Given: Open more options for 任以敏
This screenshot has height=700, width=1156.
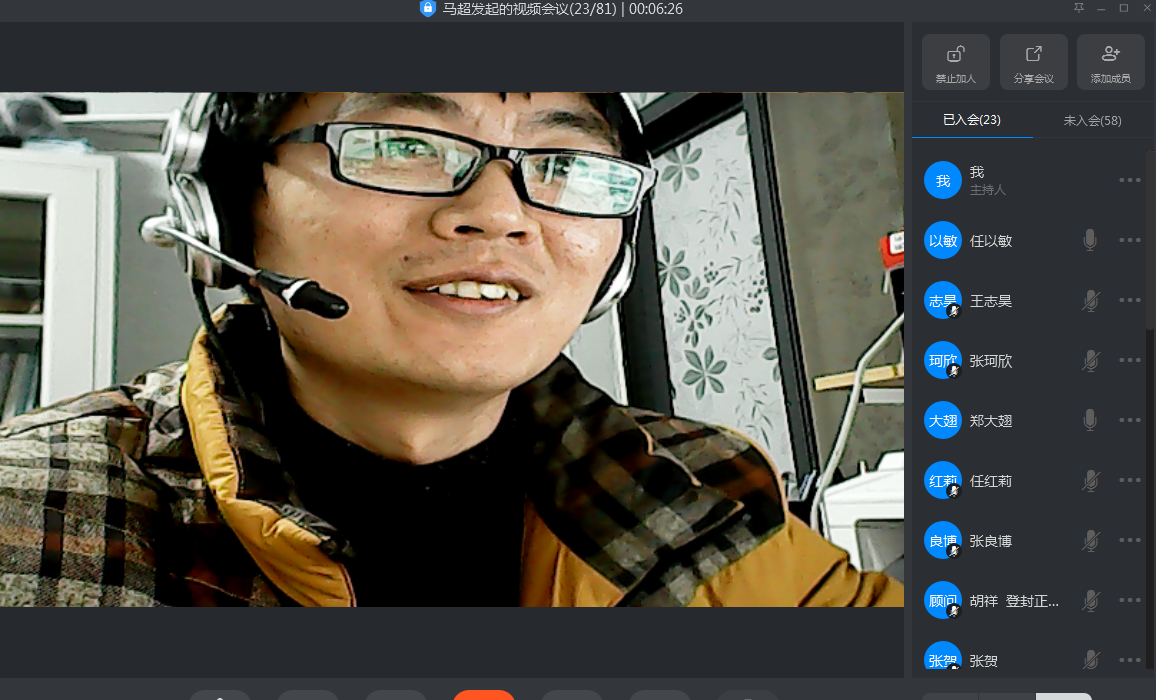Looking at the screenshot, I should coord(1129,240).
